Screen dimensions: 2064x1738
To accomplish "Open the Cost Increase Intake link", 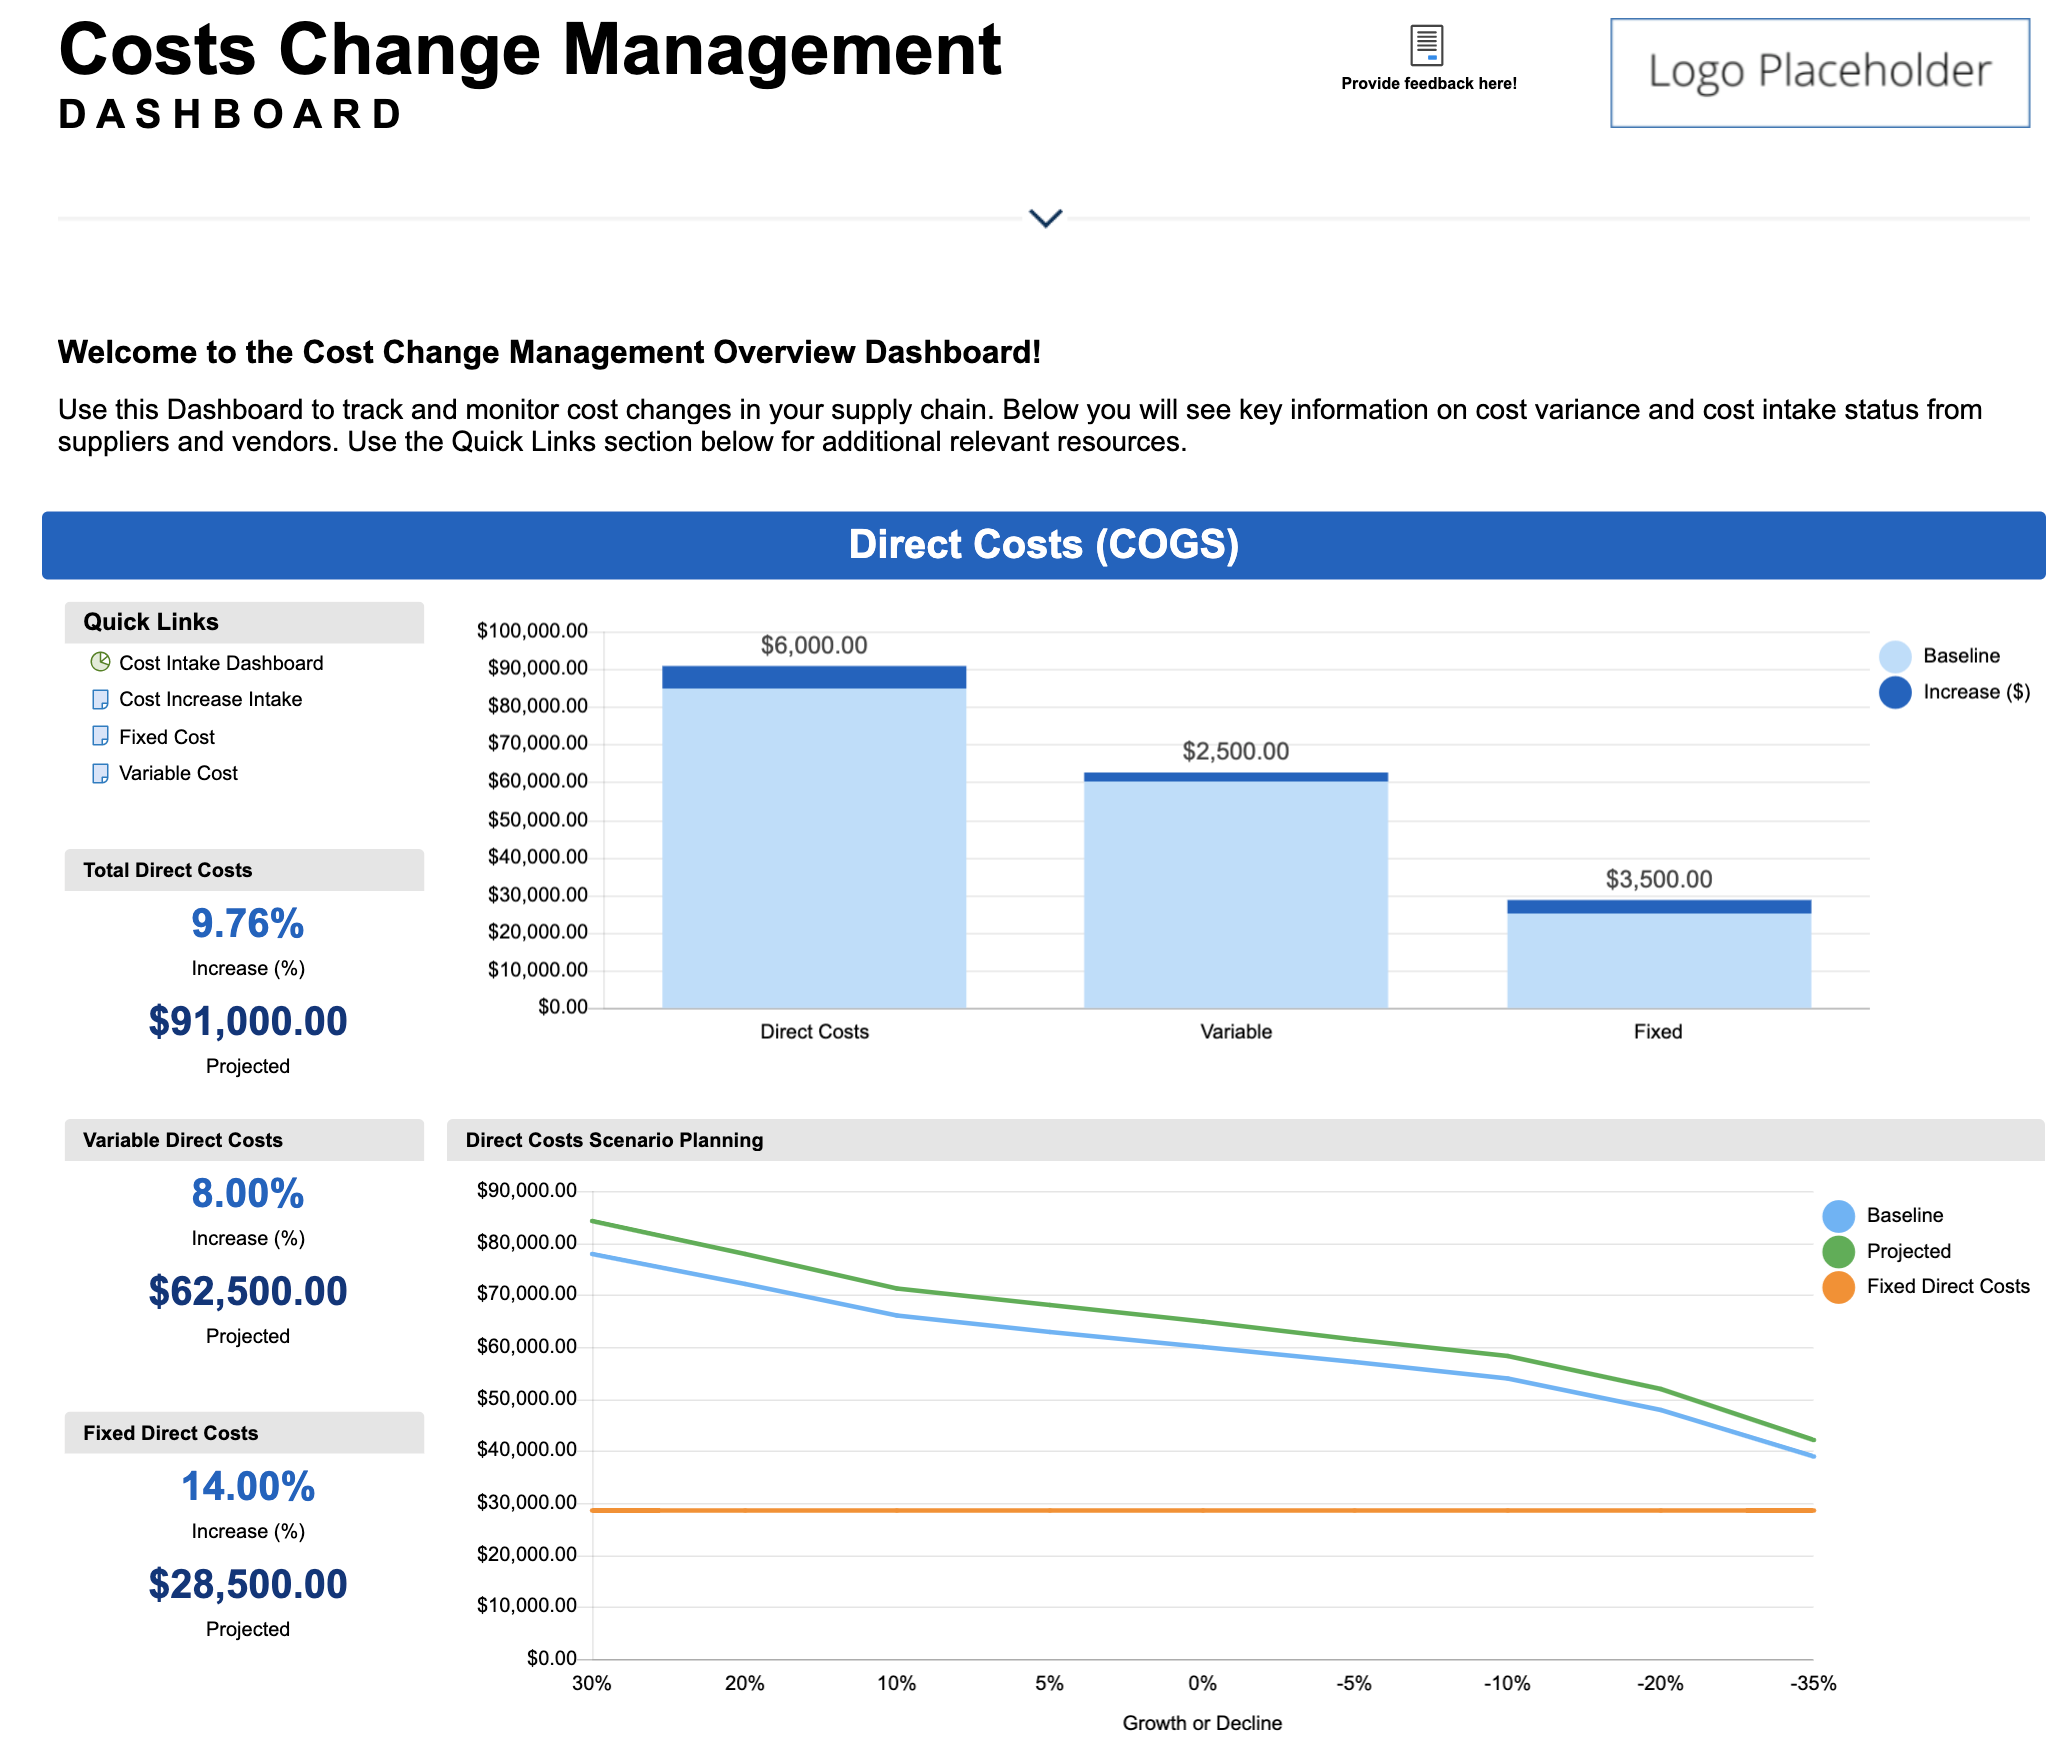I will click(x=210, y=699).
